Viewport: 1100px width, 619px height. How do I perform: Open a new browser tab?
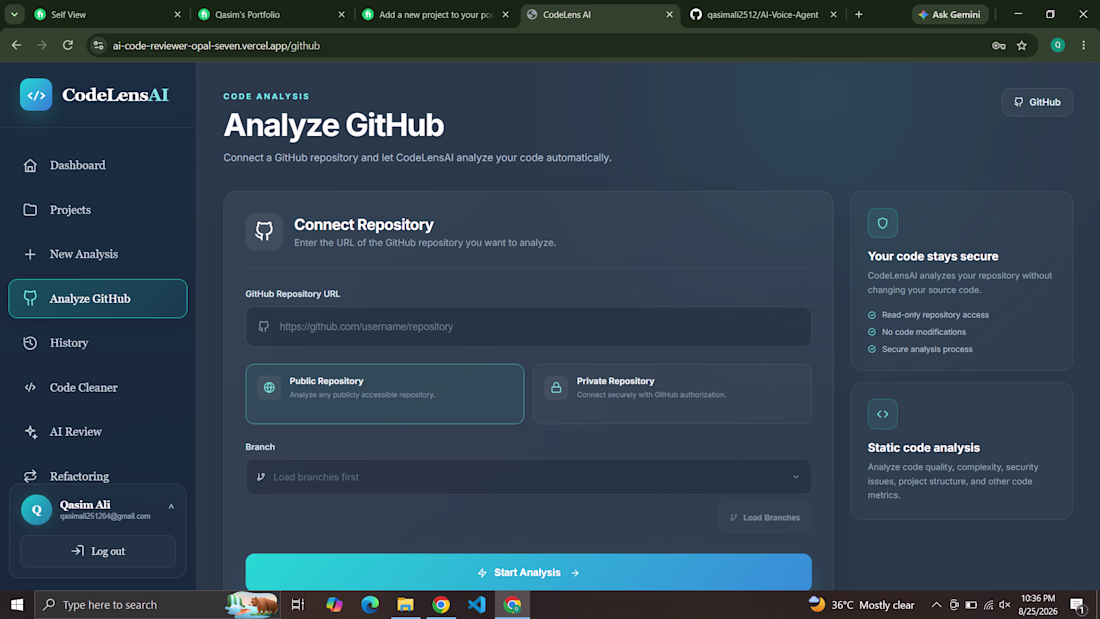pos(859,14)
